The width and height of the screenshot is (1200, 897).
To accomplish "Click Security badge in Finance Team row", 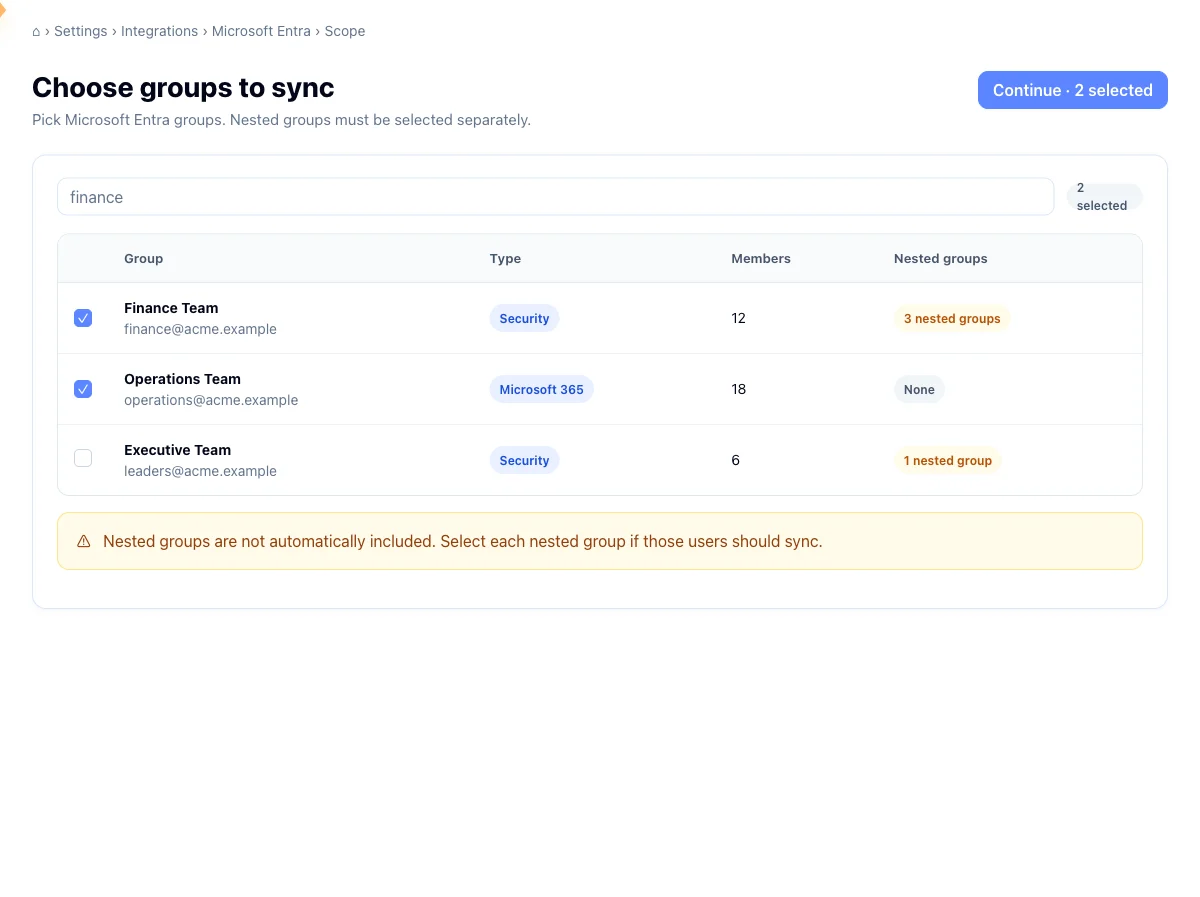I will (524, 318).
